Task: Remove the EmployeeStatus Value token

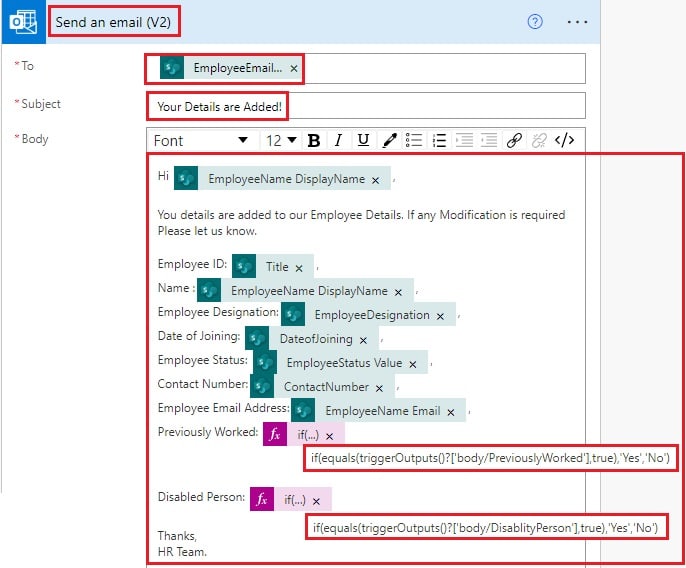Action: [x=413, y=364]
